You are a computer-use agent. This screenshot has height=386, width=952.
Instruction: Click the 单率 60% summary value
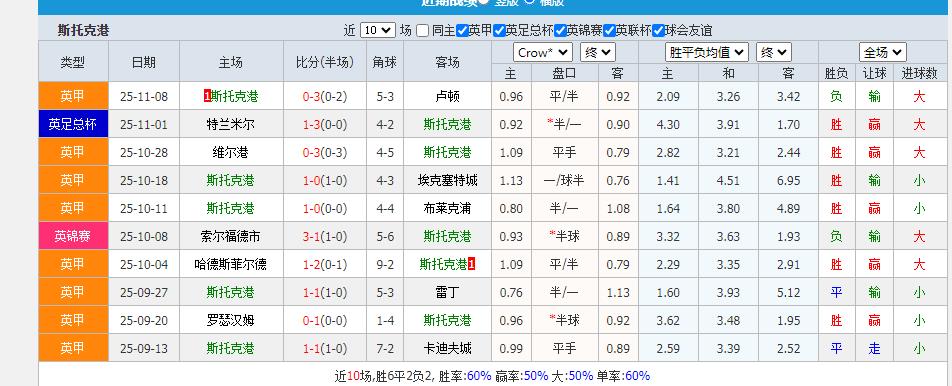tap(637, 376)
